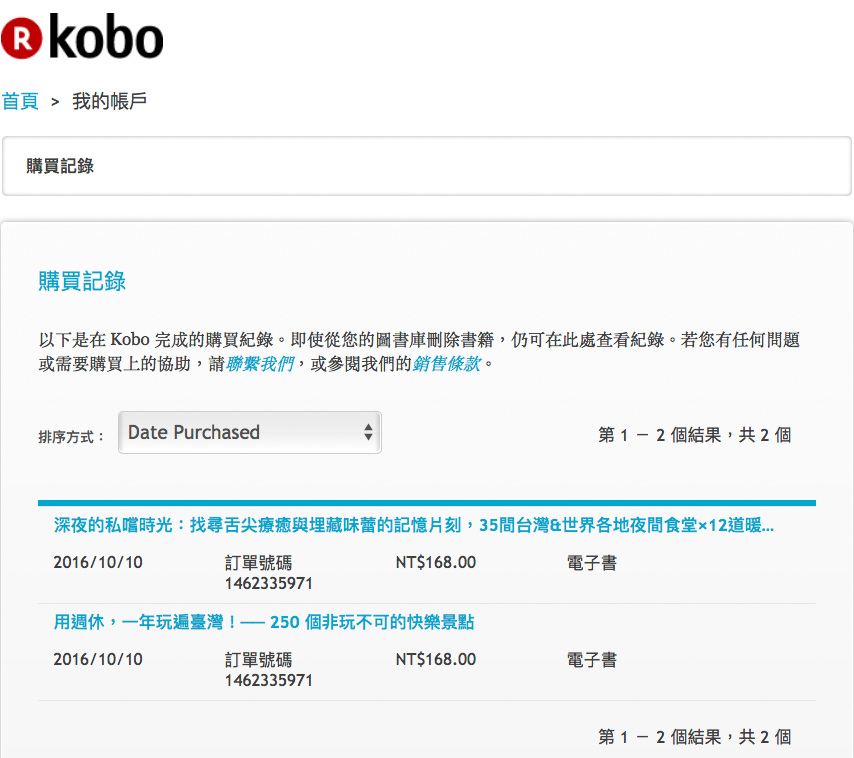Click the blue 購買記錄 section heading
Image resolution: width=854 pixels, height=758 pixels.
tap(82, 281)
